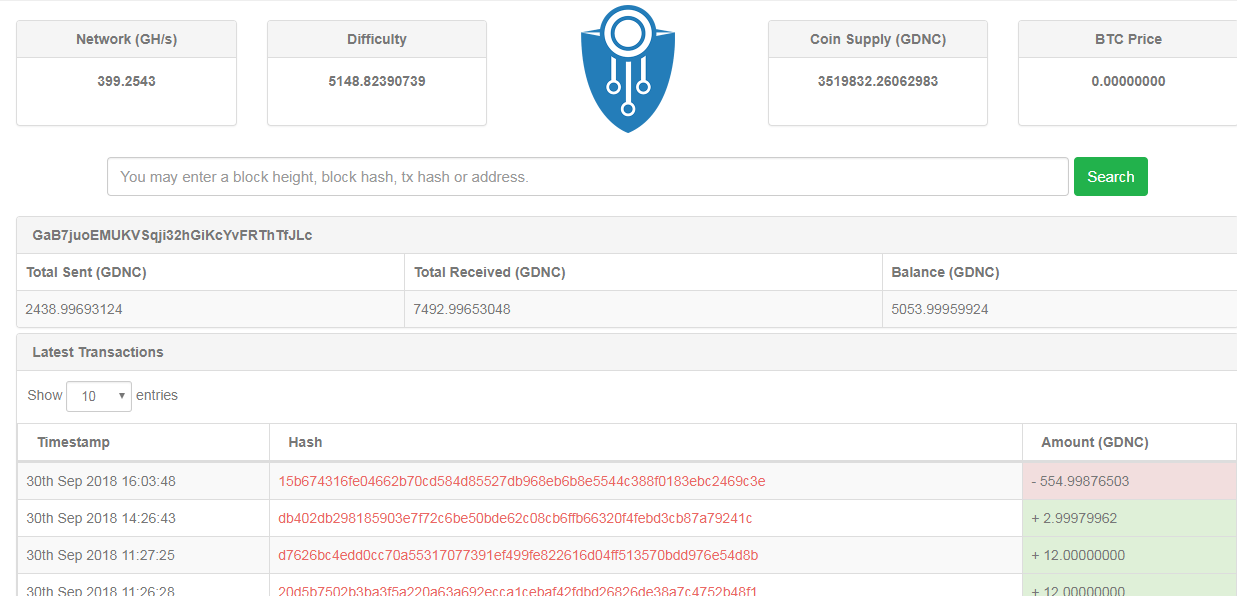Select BTC Price value 0.00000000
Viewport: 1237px width, 596px height.
1128,81
